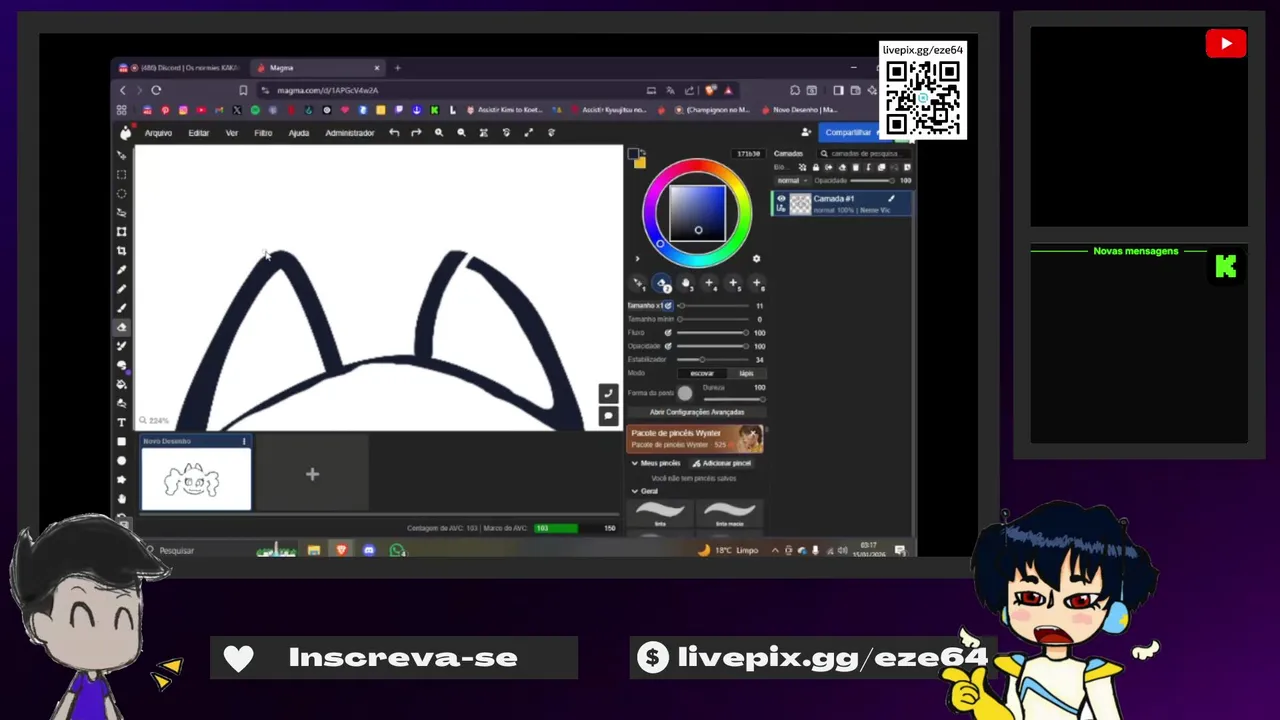
Task: Add preset in slot 4
Action: (x=709, y=284)
